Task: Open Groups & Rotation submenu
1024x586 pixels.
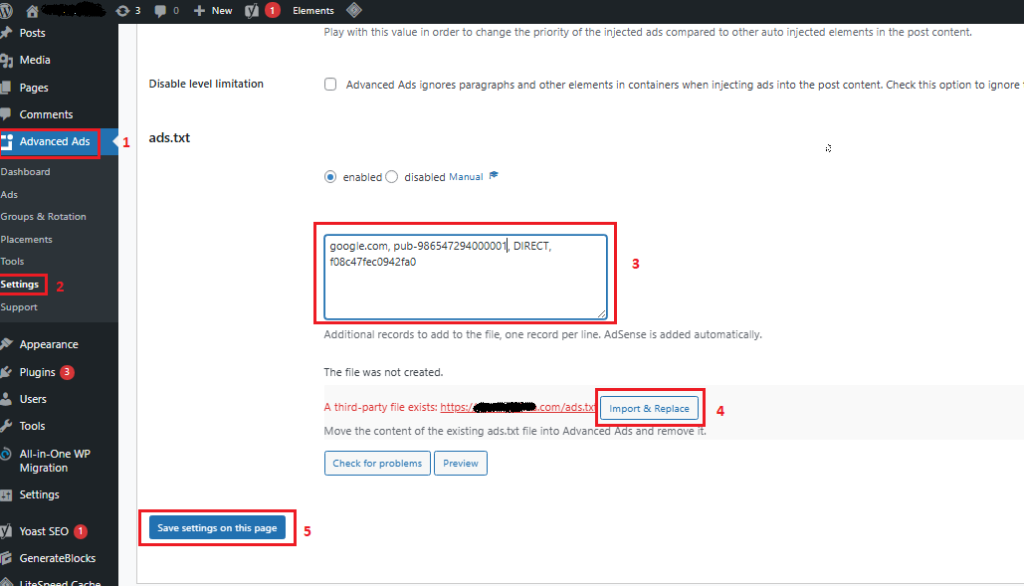Action: [x=44, y=217]
